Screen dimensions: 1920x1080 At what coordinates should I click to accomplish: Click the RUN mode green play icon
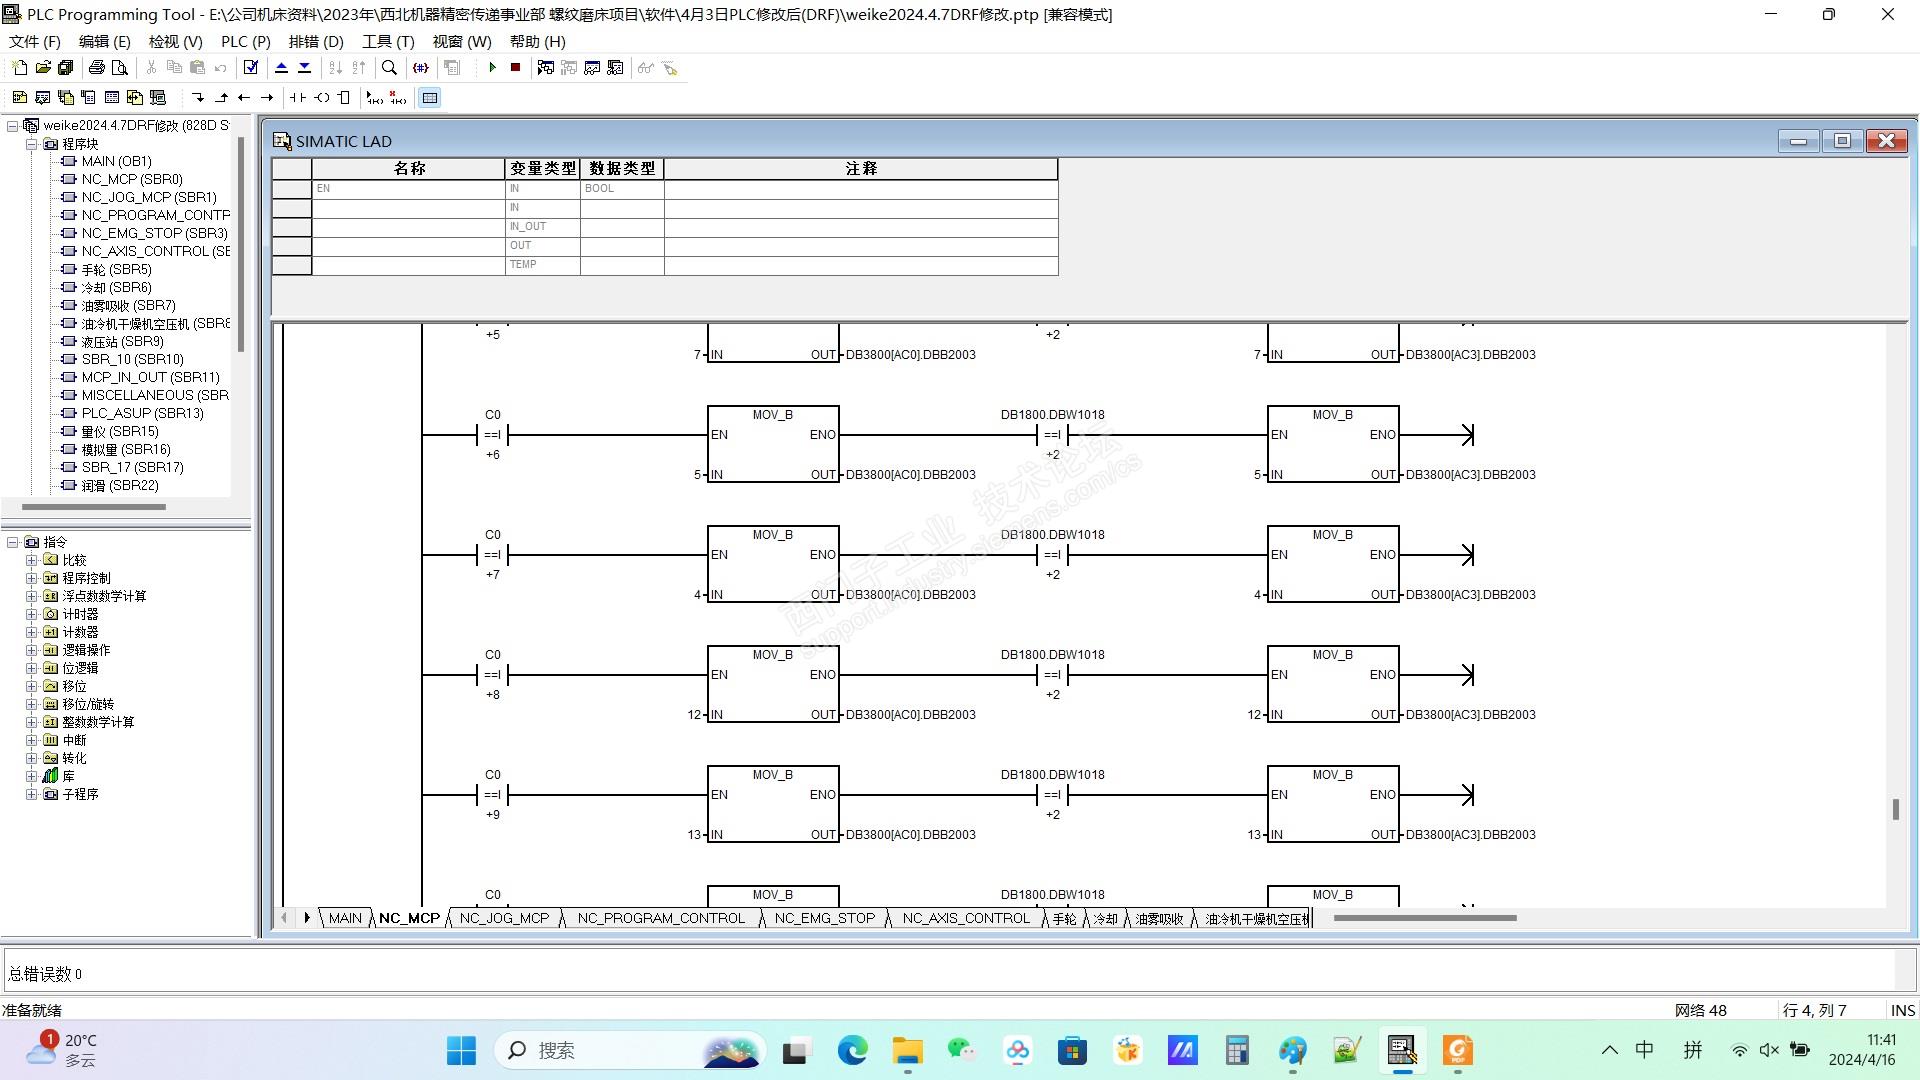[x=492, y=68]
